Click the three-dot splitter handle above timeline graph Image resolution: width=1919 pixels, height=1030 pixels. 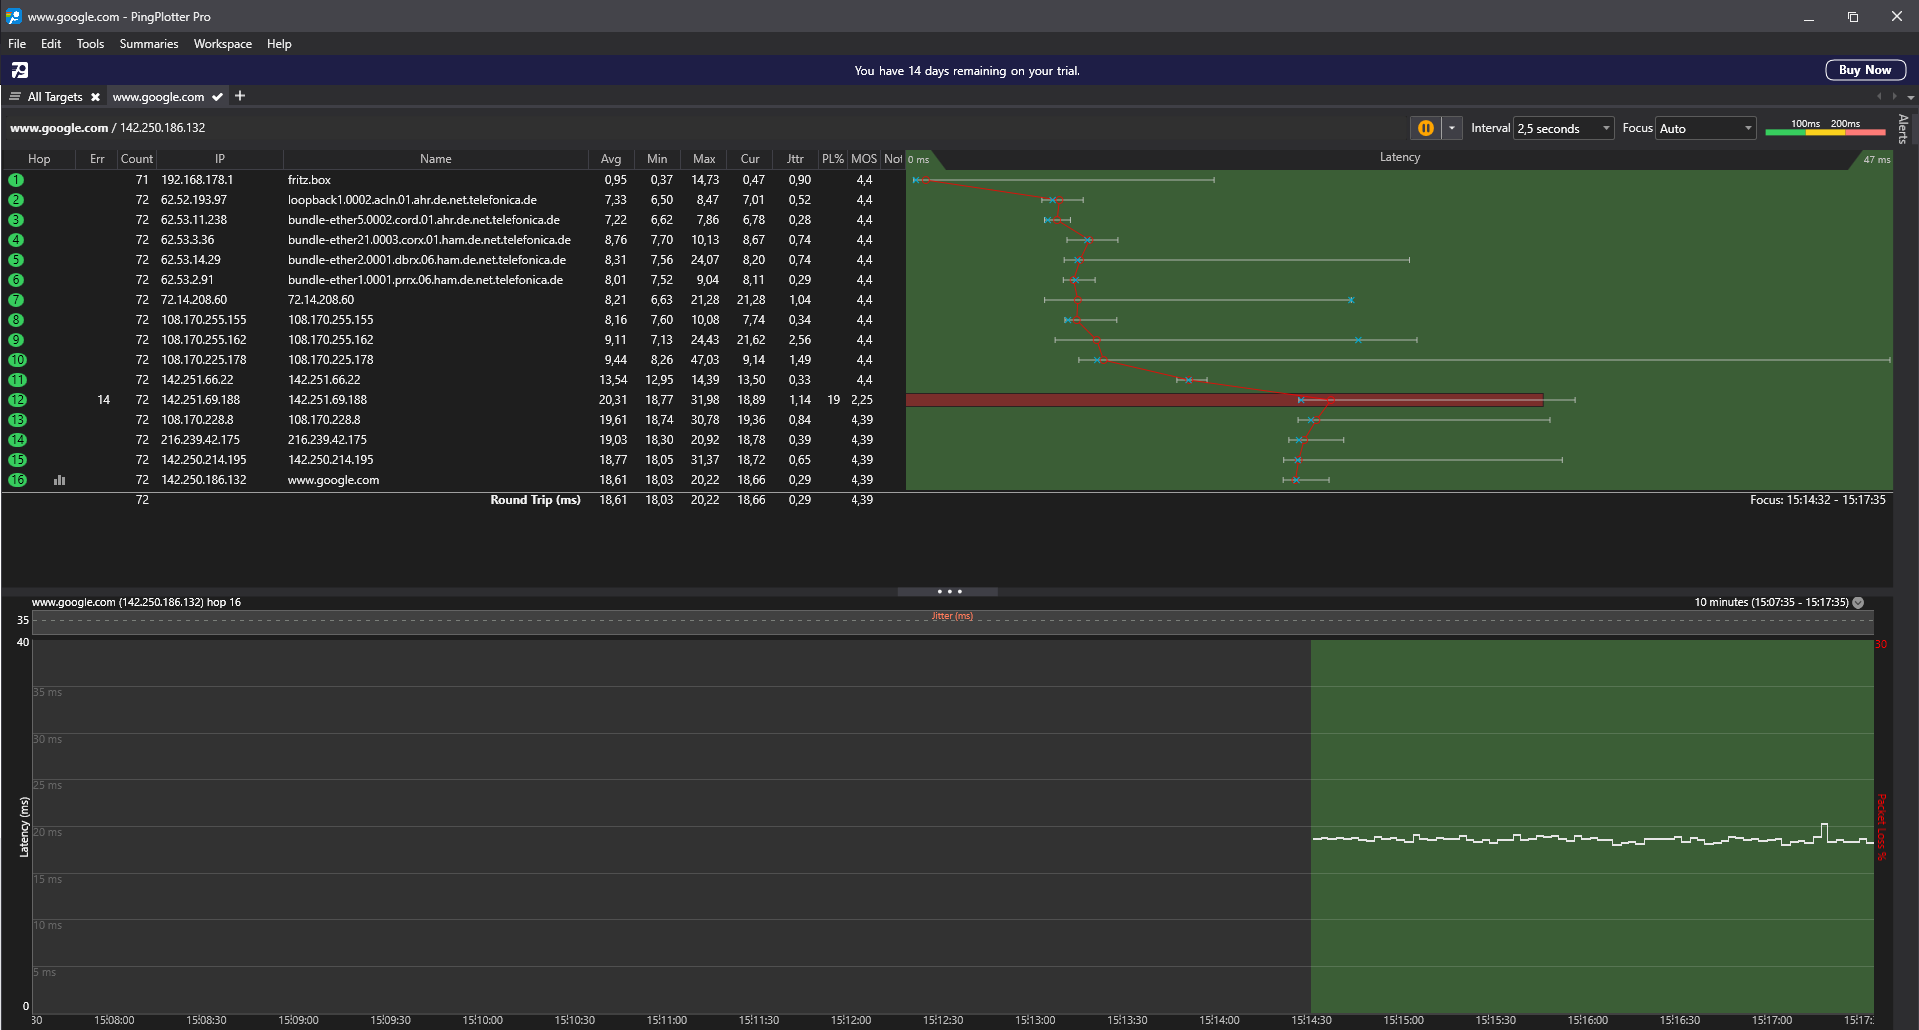(x=948, y=592)
